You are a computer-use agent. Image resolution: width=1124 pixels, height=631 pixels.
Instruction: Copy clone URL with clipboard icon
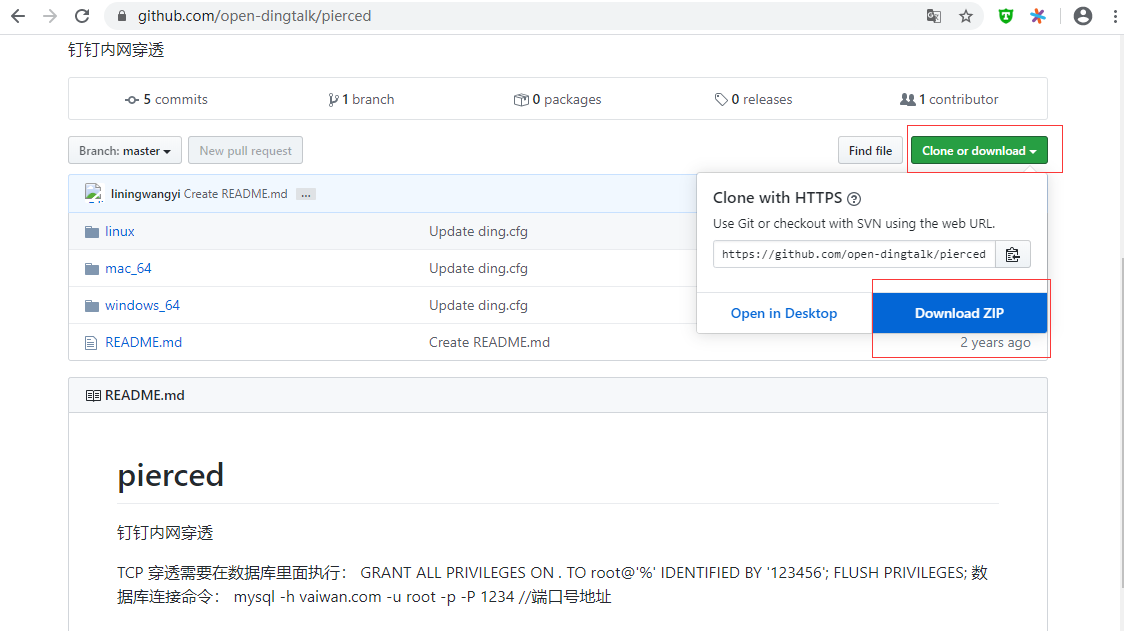pyautogui.click(x=1012, y=255)
